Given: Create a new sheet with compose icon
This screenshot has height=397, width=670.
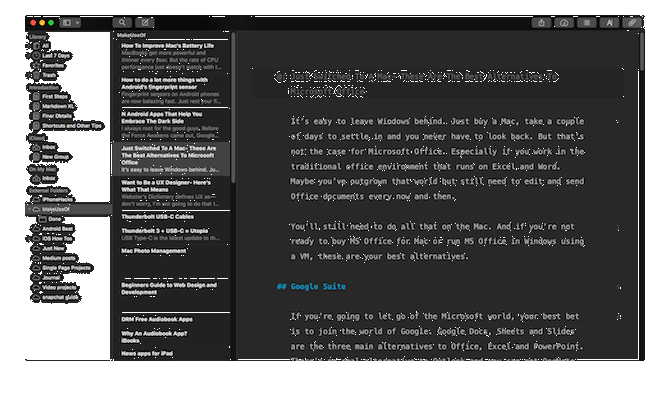Looking at the screenshot, I should (x=145, y=23).
